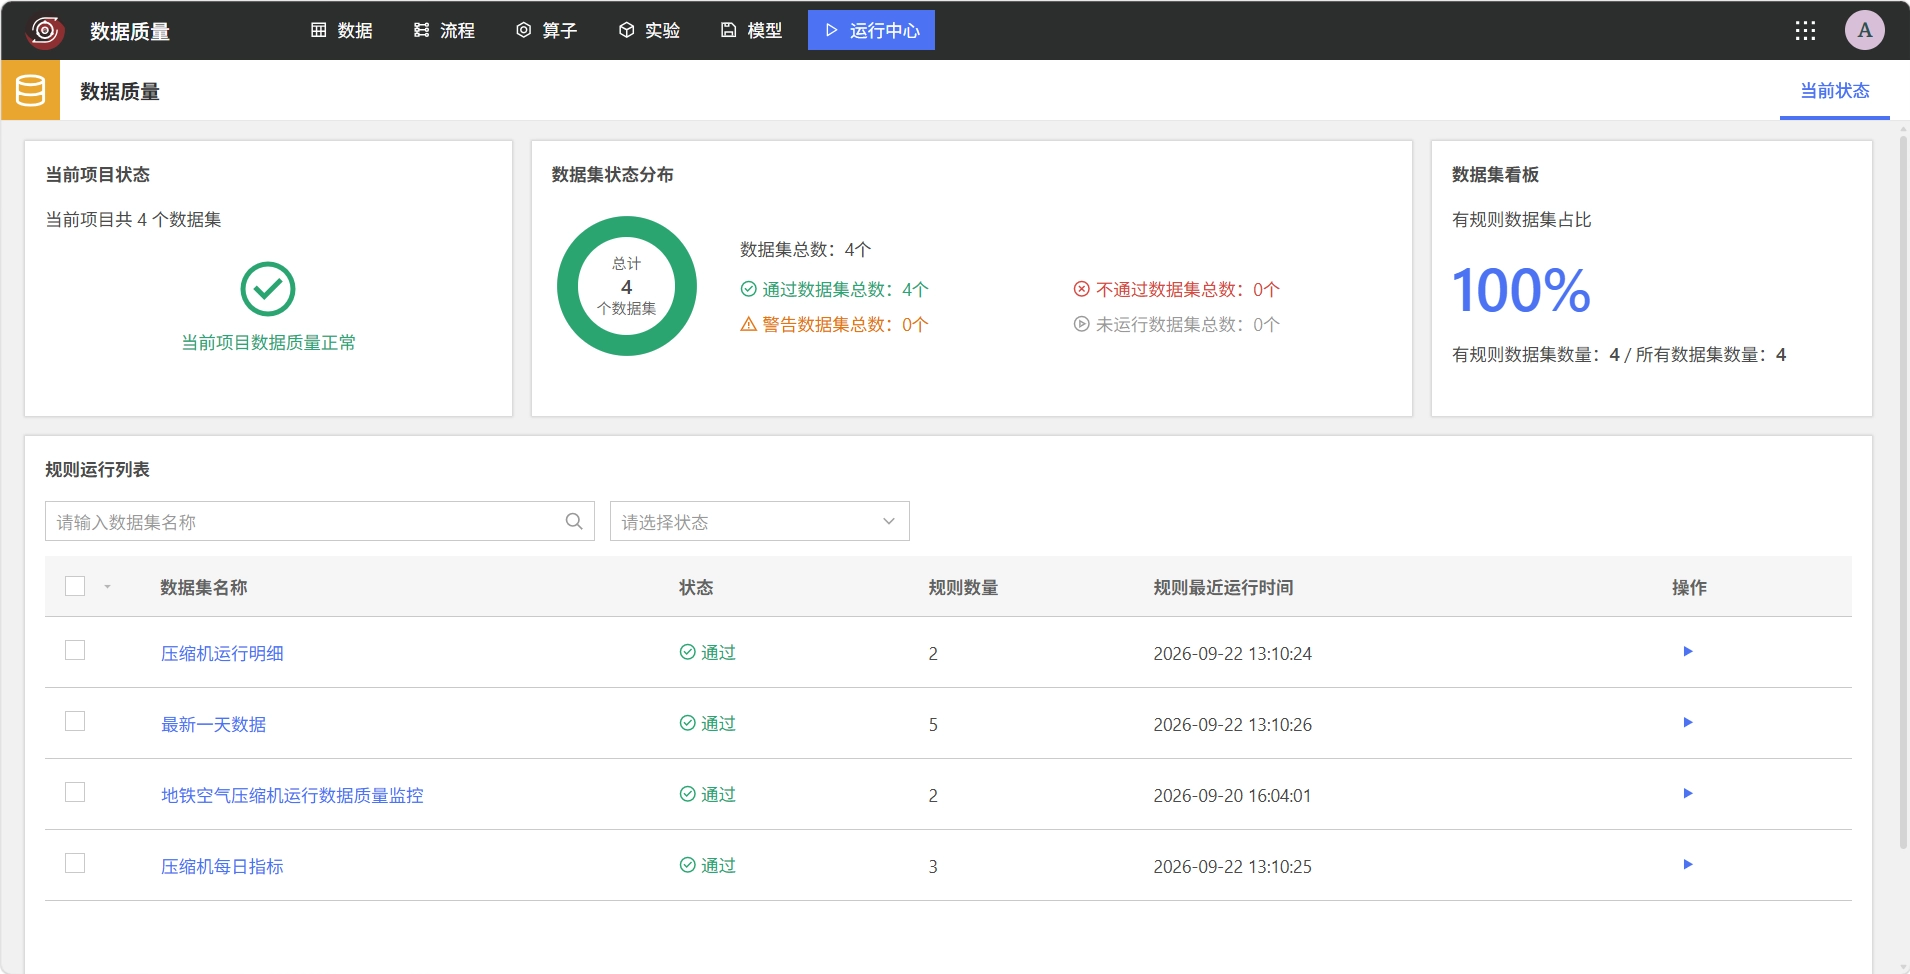Run rules for 压缩机运行明细 via play icon
This screenshot has width=1910, height=974.
click(x=1688, y=652)
